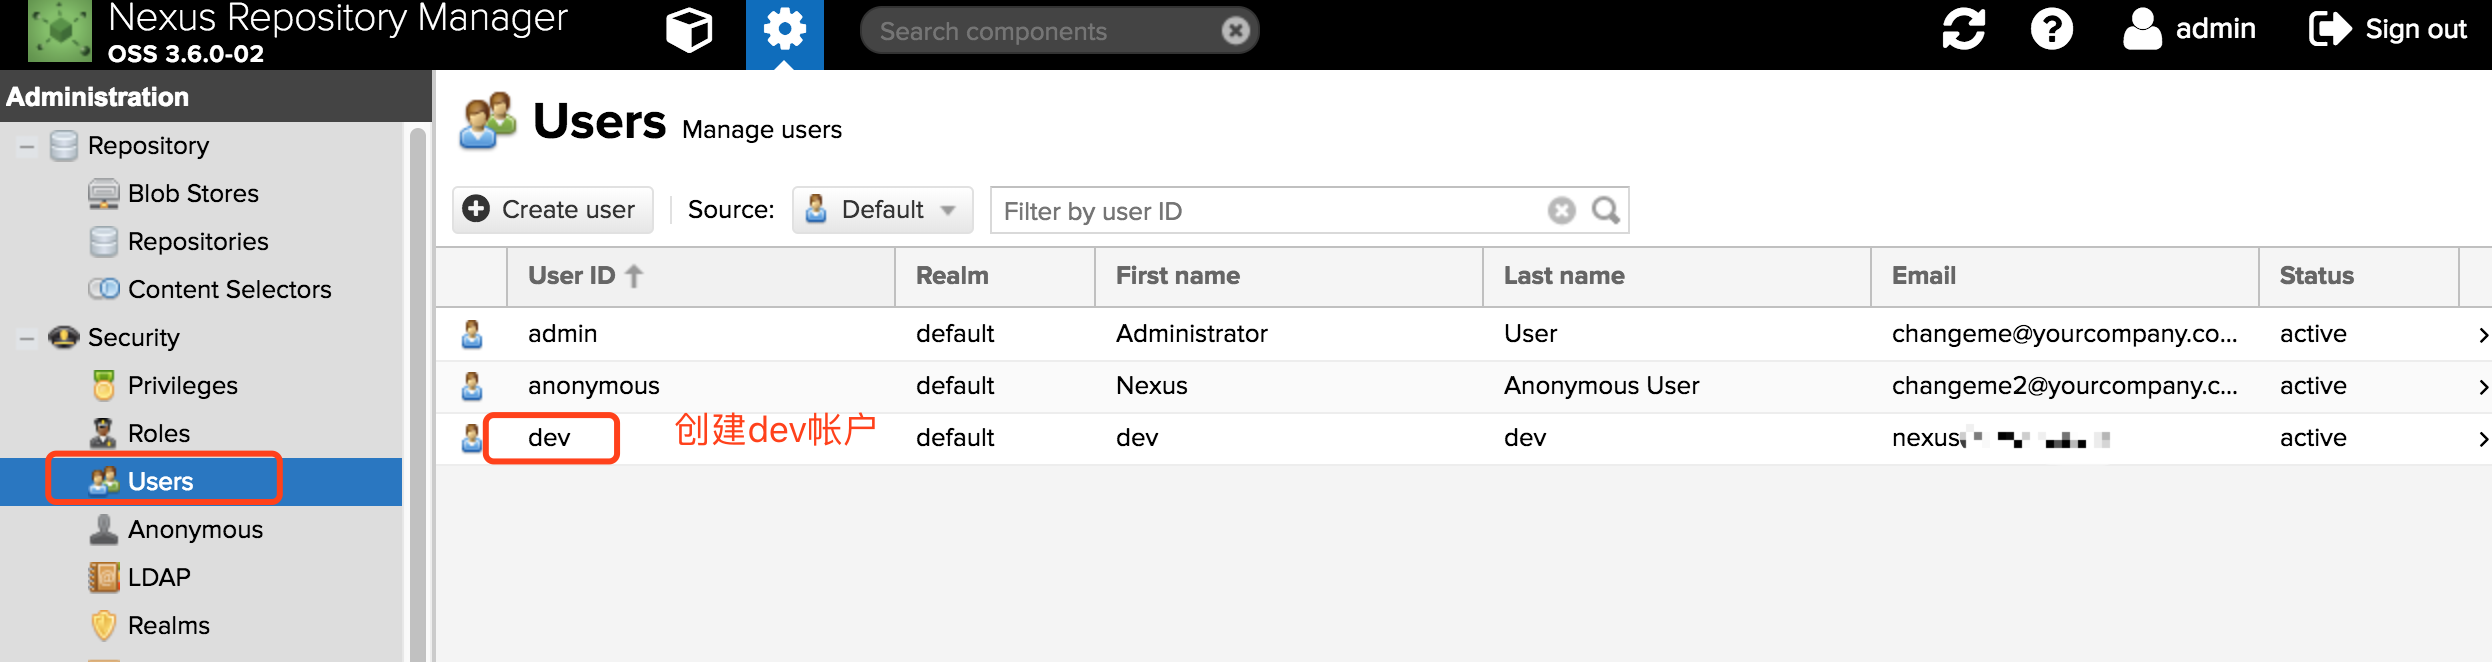Image resolution: width=2492 pixels, height=662 pixels.
Task: Sort by Status column
Action: pos(2359,276)
